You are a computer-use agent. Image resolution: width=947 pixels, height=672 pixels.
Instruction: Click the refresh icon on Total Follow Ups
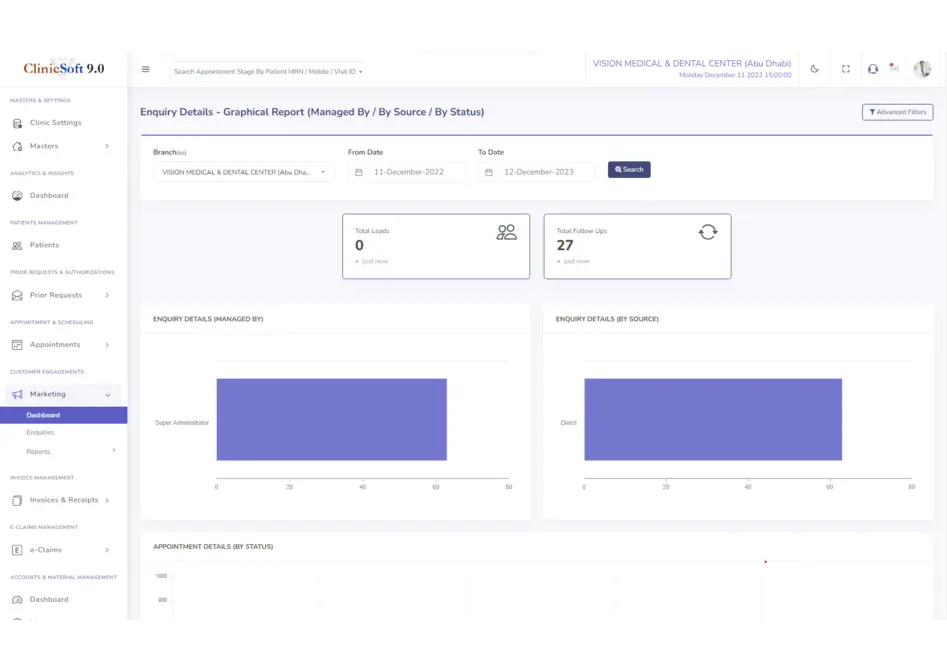(x=708, y=232)
